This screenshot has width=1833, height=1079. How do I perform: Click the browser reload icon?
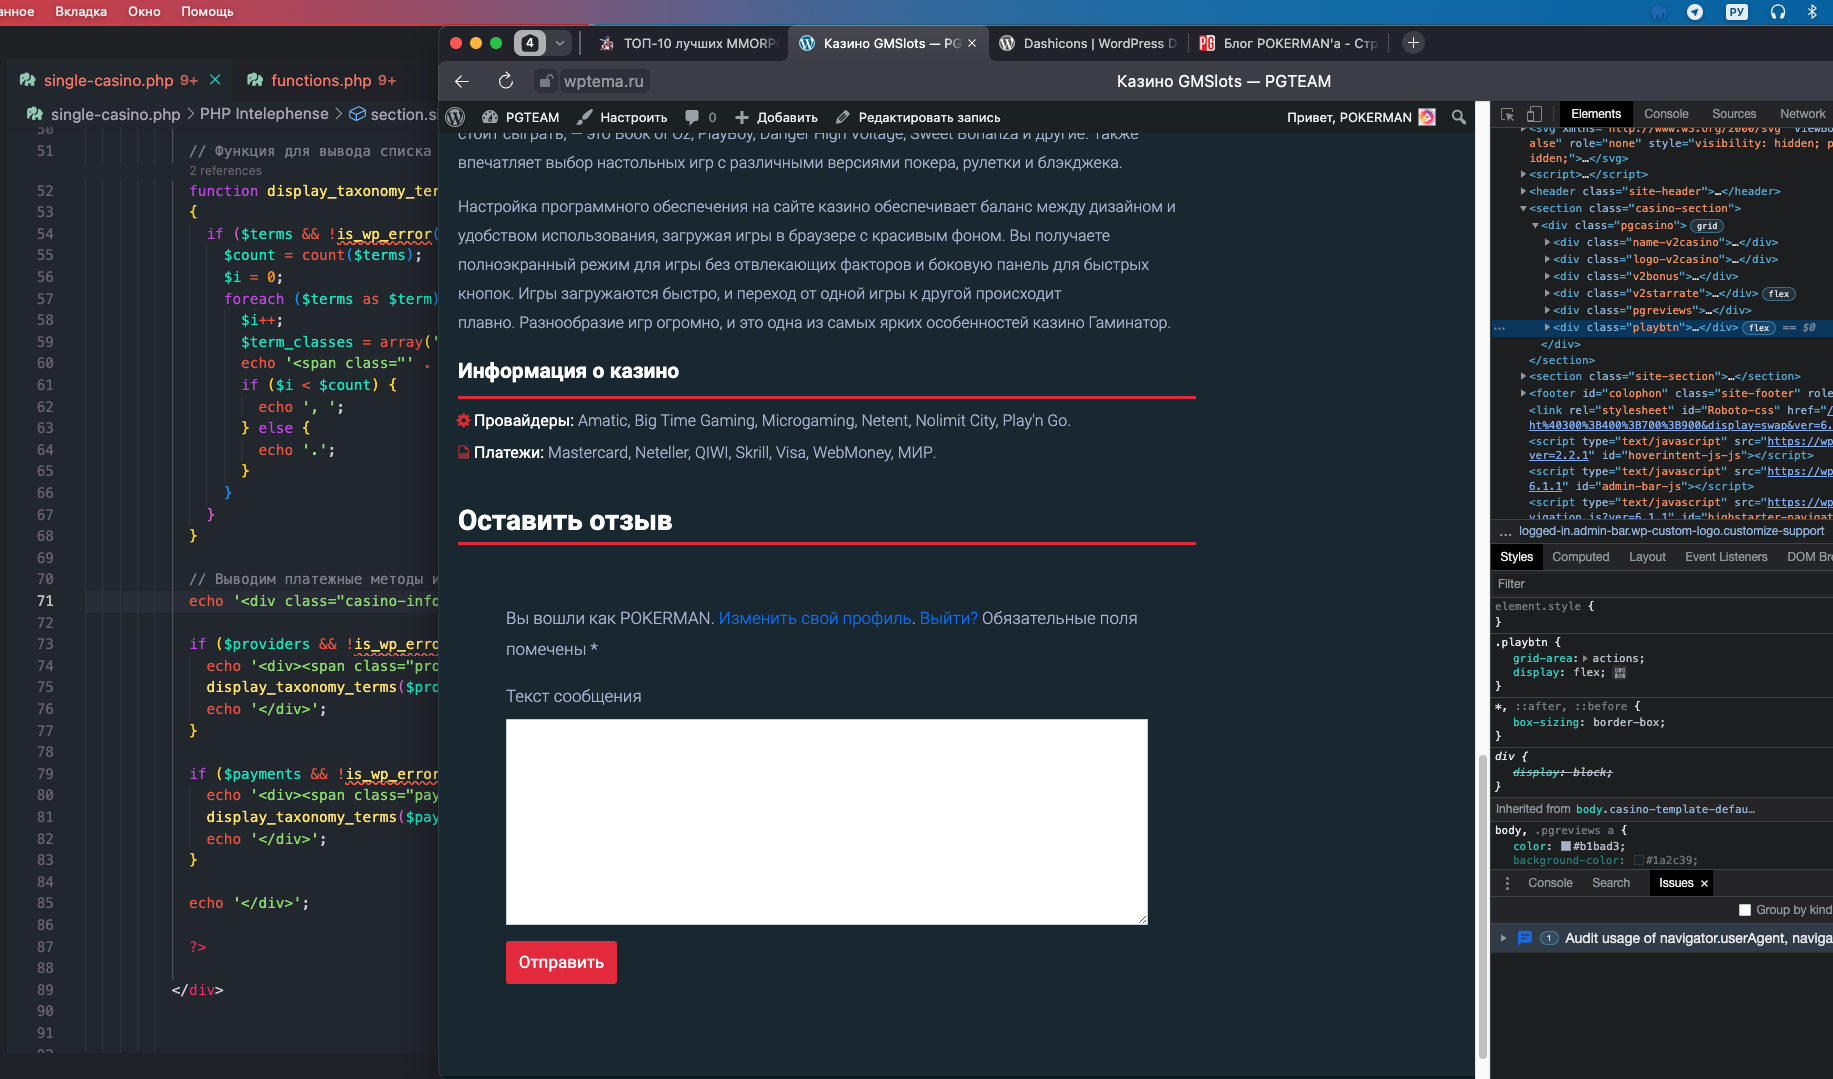click(506, 81)
